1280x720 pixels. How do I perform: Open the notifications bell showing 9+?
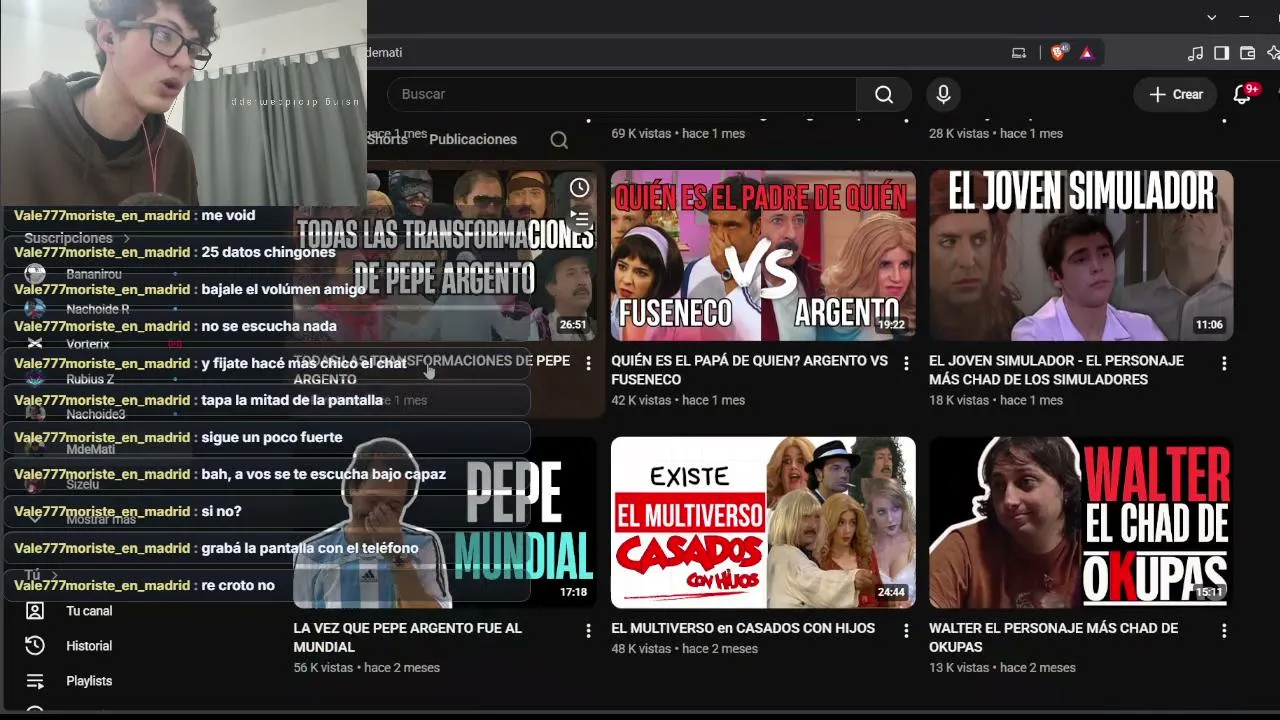1243,94
